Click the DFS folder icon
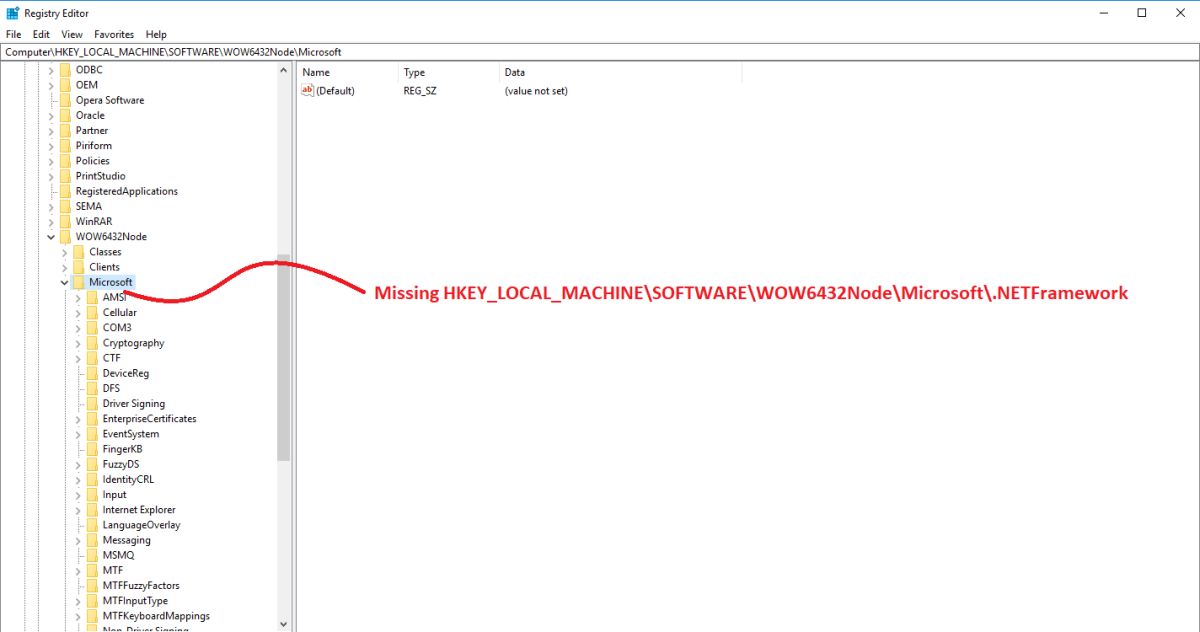Viewport: 1200px width, 632px height. (x=92, y=388)
